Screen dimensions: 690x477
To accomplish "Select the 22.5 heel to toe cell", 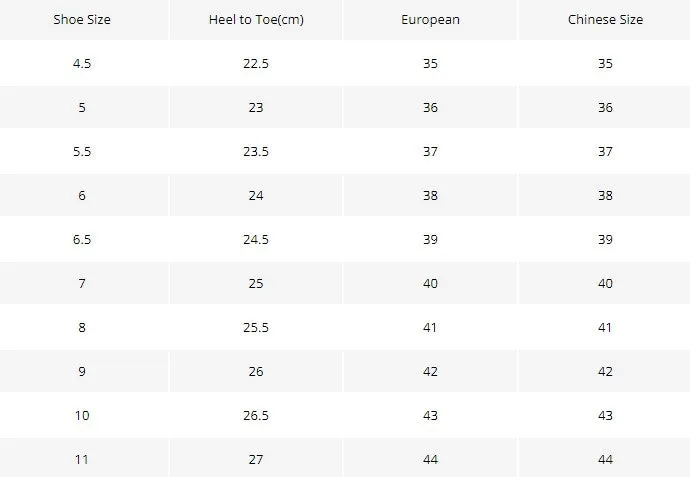I will pos(256,63).
